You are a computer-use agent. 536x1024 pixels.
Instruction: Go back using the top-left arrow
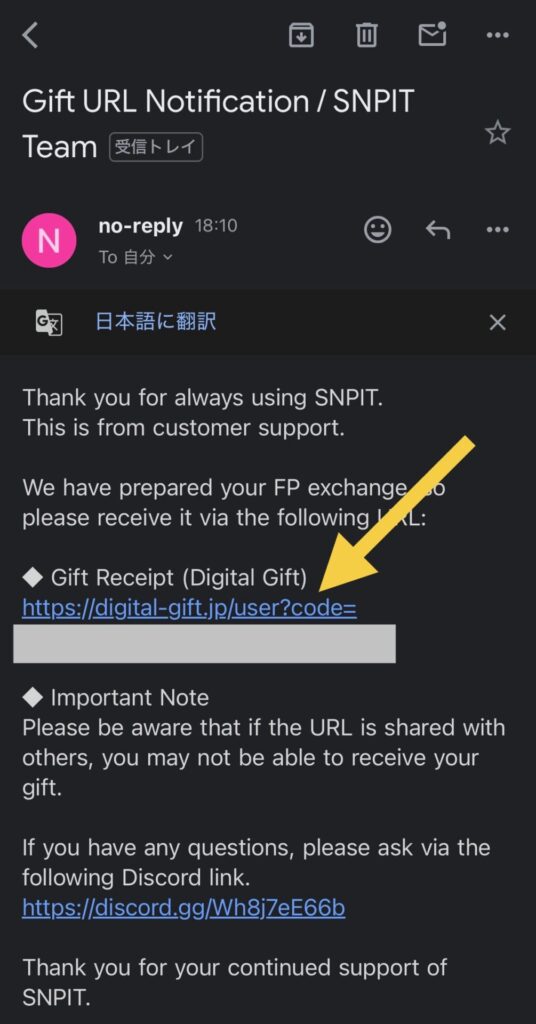click(x=30, y=35)
